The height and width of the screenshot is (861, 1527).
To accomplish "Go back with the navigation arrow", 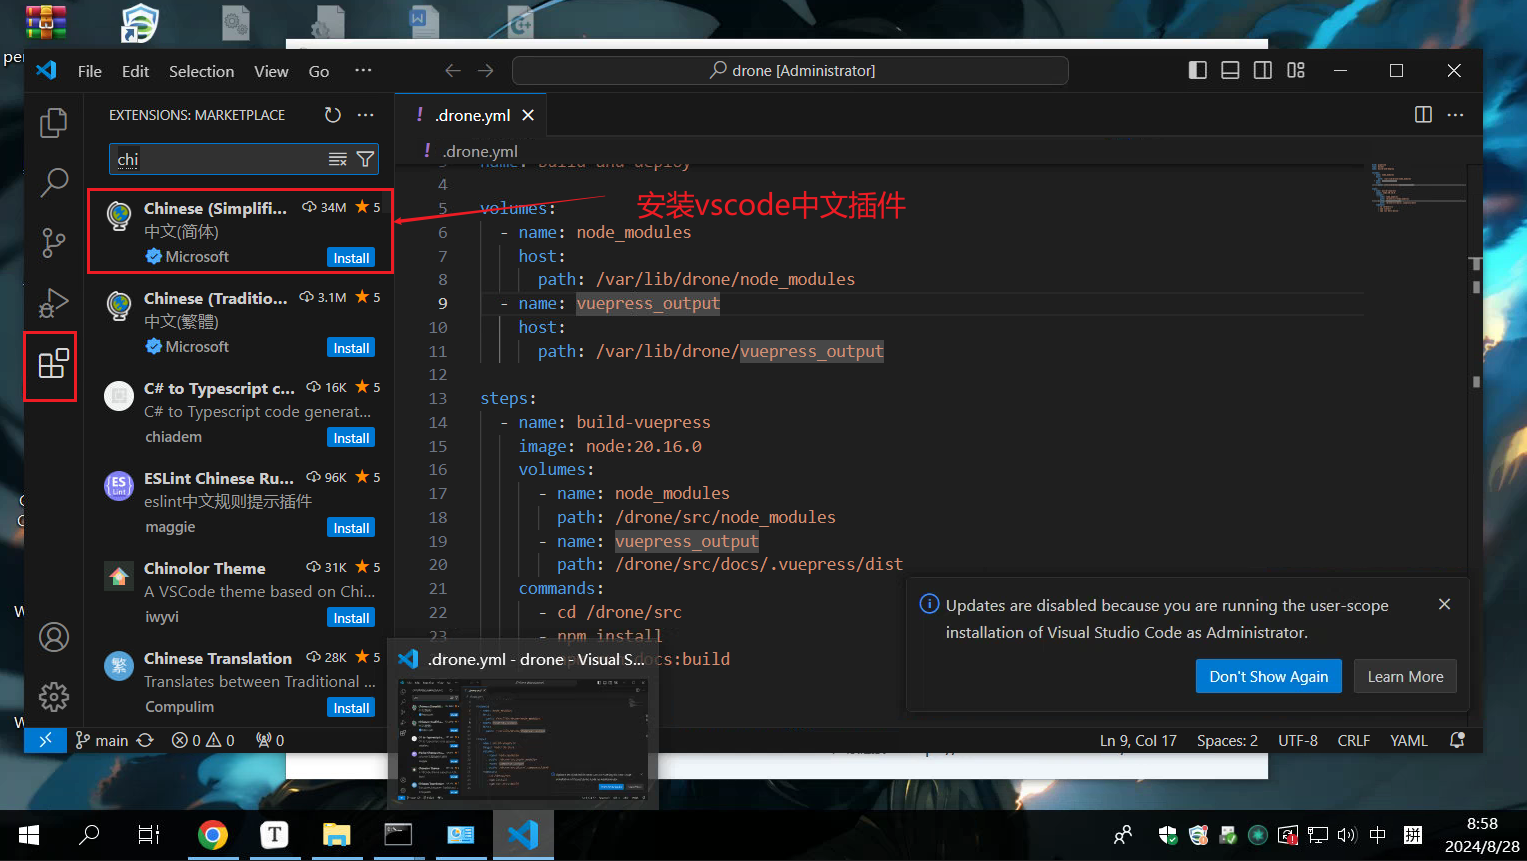I will pos(453,70).
